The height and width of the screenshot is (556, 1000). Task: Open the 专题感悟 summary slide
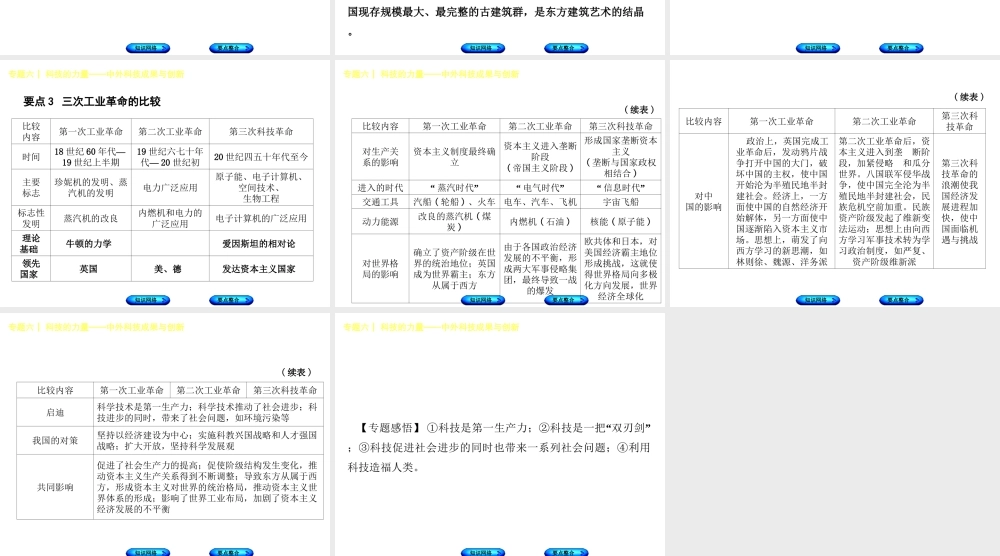[x=499, y=435]
